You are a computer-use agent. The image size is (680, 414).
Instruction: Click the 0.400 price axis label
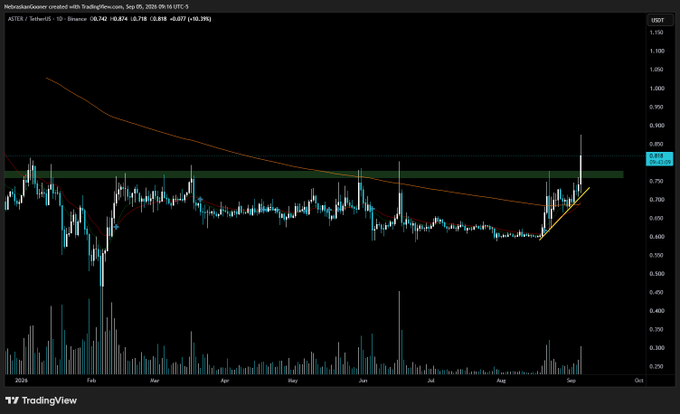pyautogui.click(x=657, y=311)
